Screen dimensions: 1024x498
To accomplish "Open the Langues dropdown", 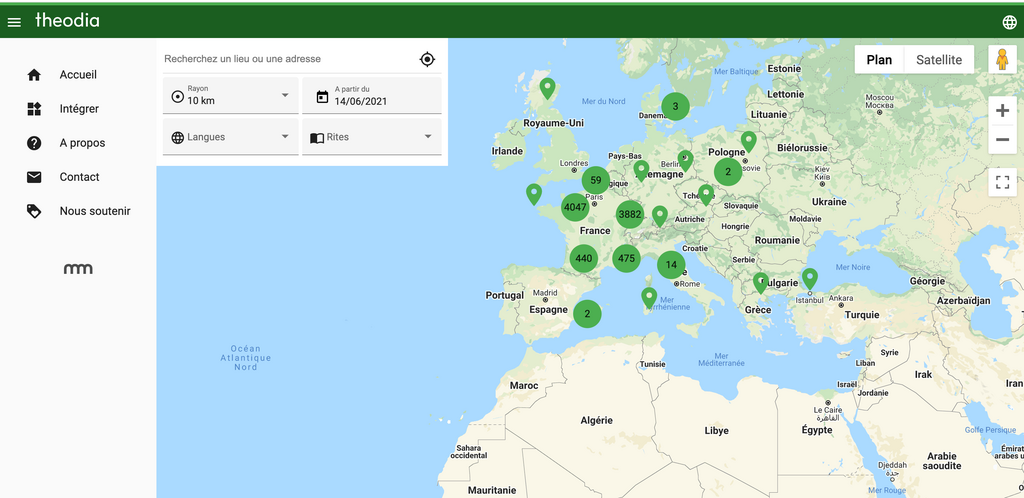I will (231, 137).
